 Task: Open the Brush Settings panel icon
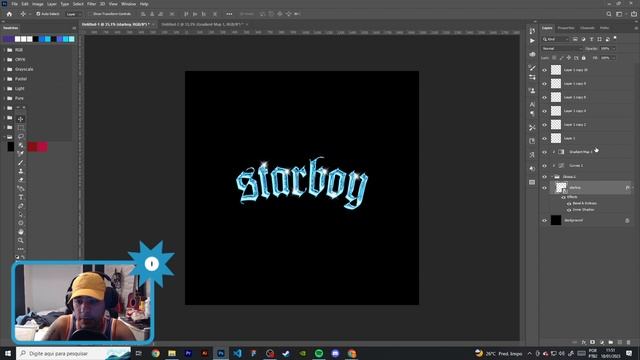(x=532, y=68)
